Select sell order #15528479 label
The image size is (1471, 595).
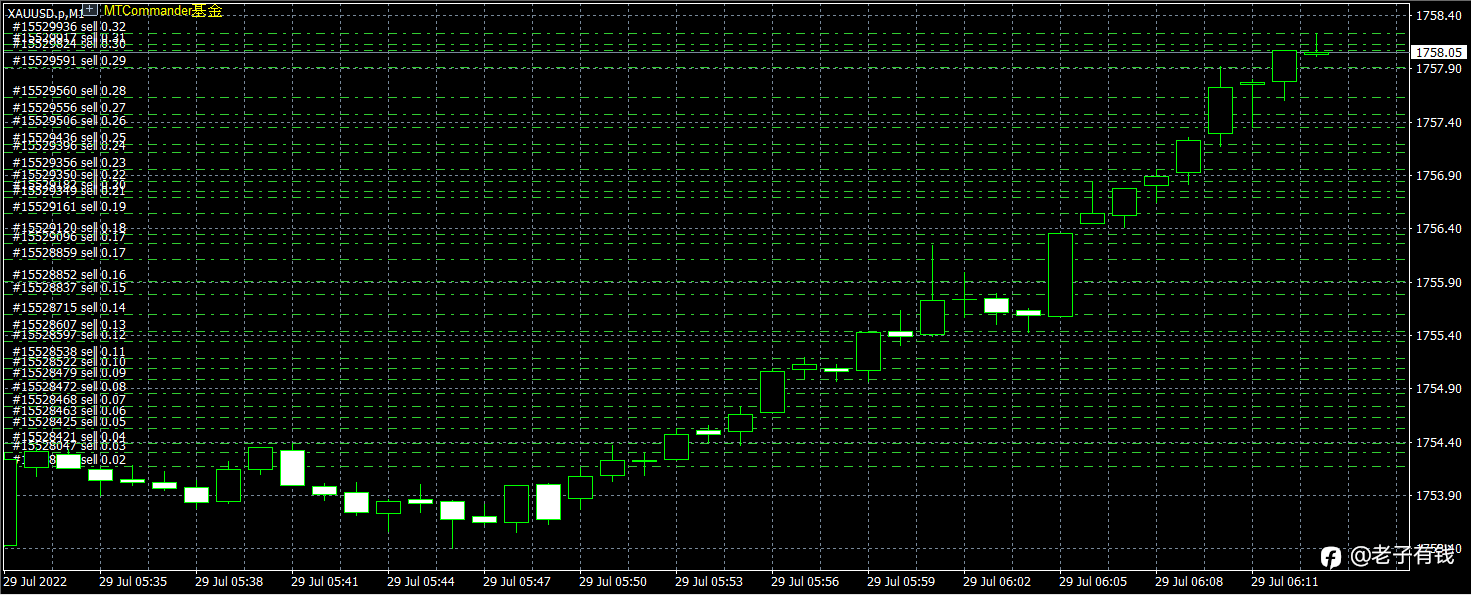point(69,373)
